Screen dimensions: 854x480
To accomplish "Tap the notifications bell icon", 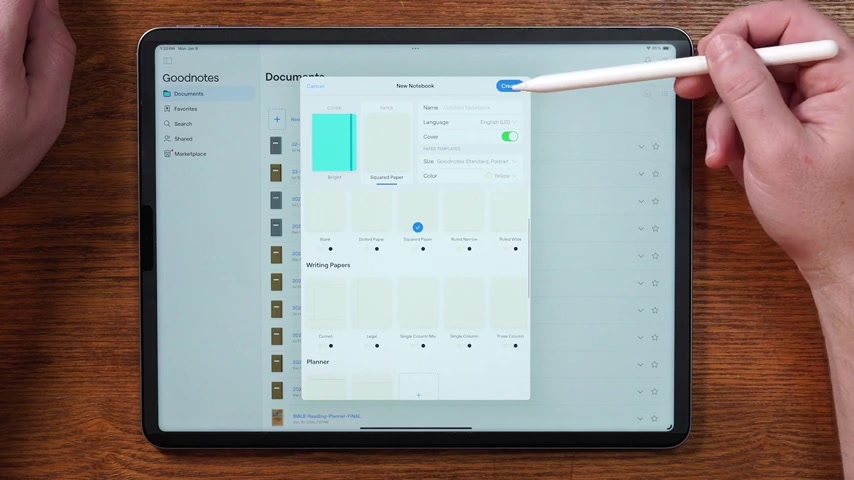I will (x=648, y=60).
